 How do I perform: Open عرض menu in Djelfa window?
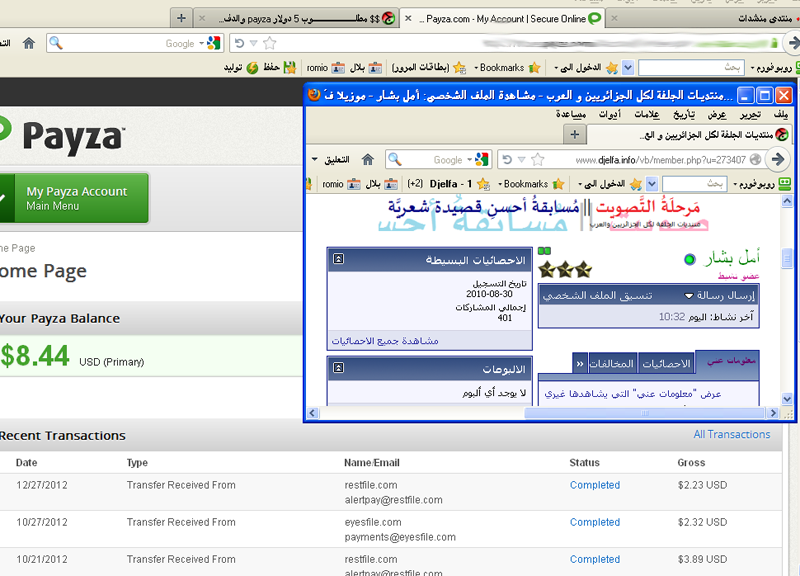click(717, 114)
